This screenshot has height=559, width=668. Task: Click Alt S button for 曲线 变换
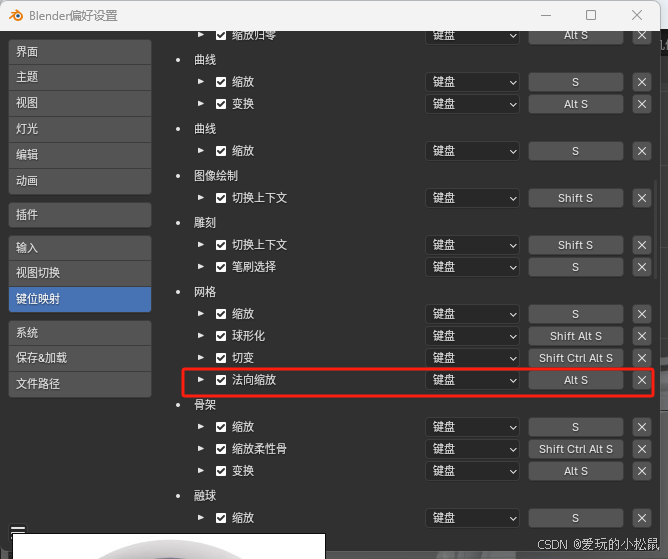click(576, 104)
